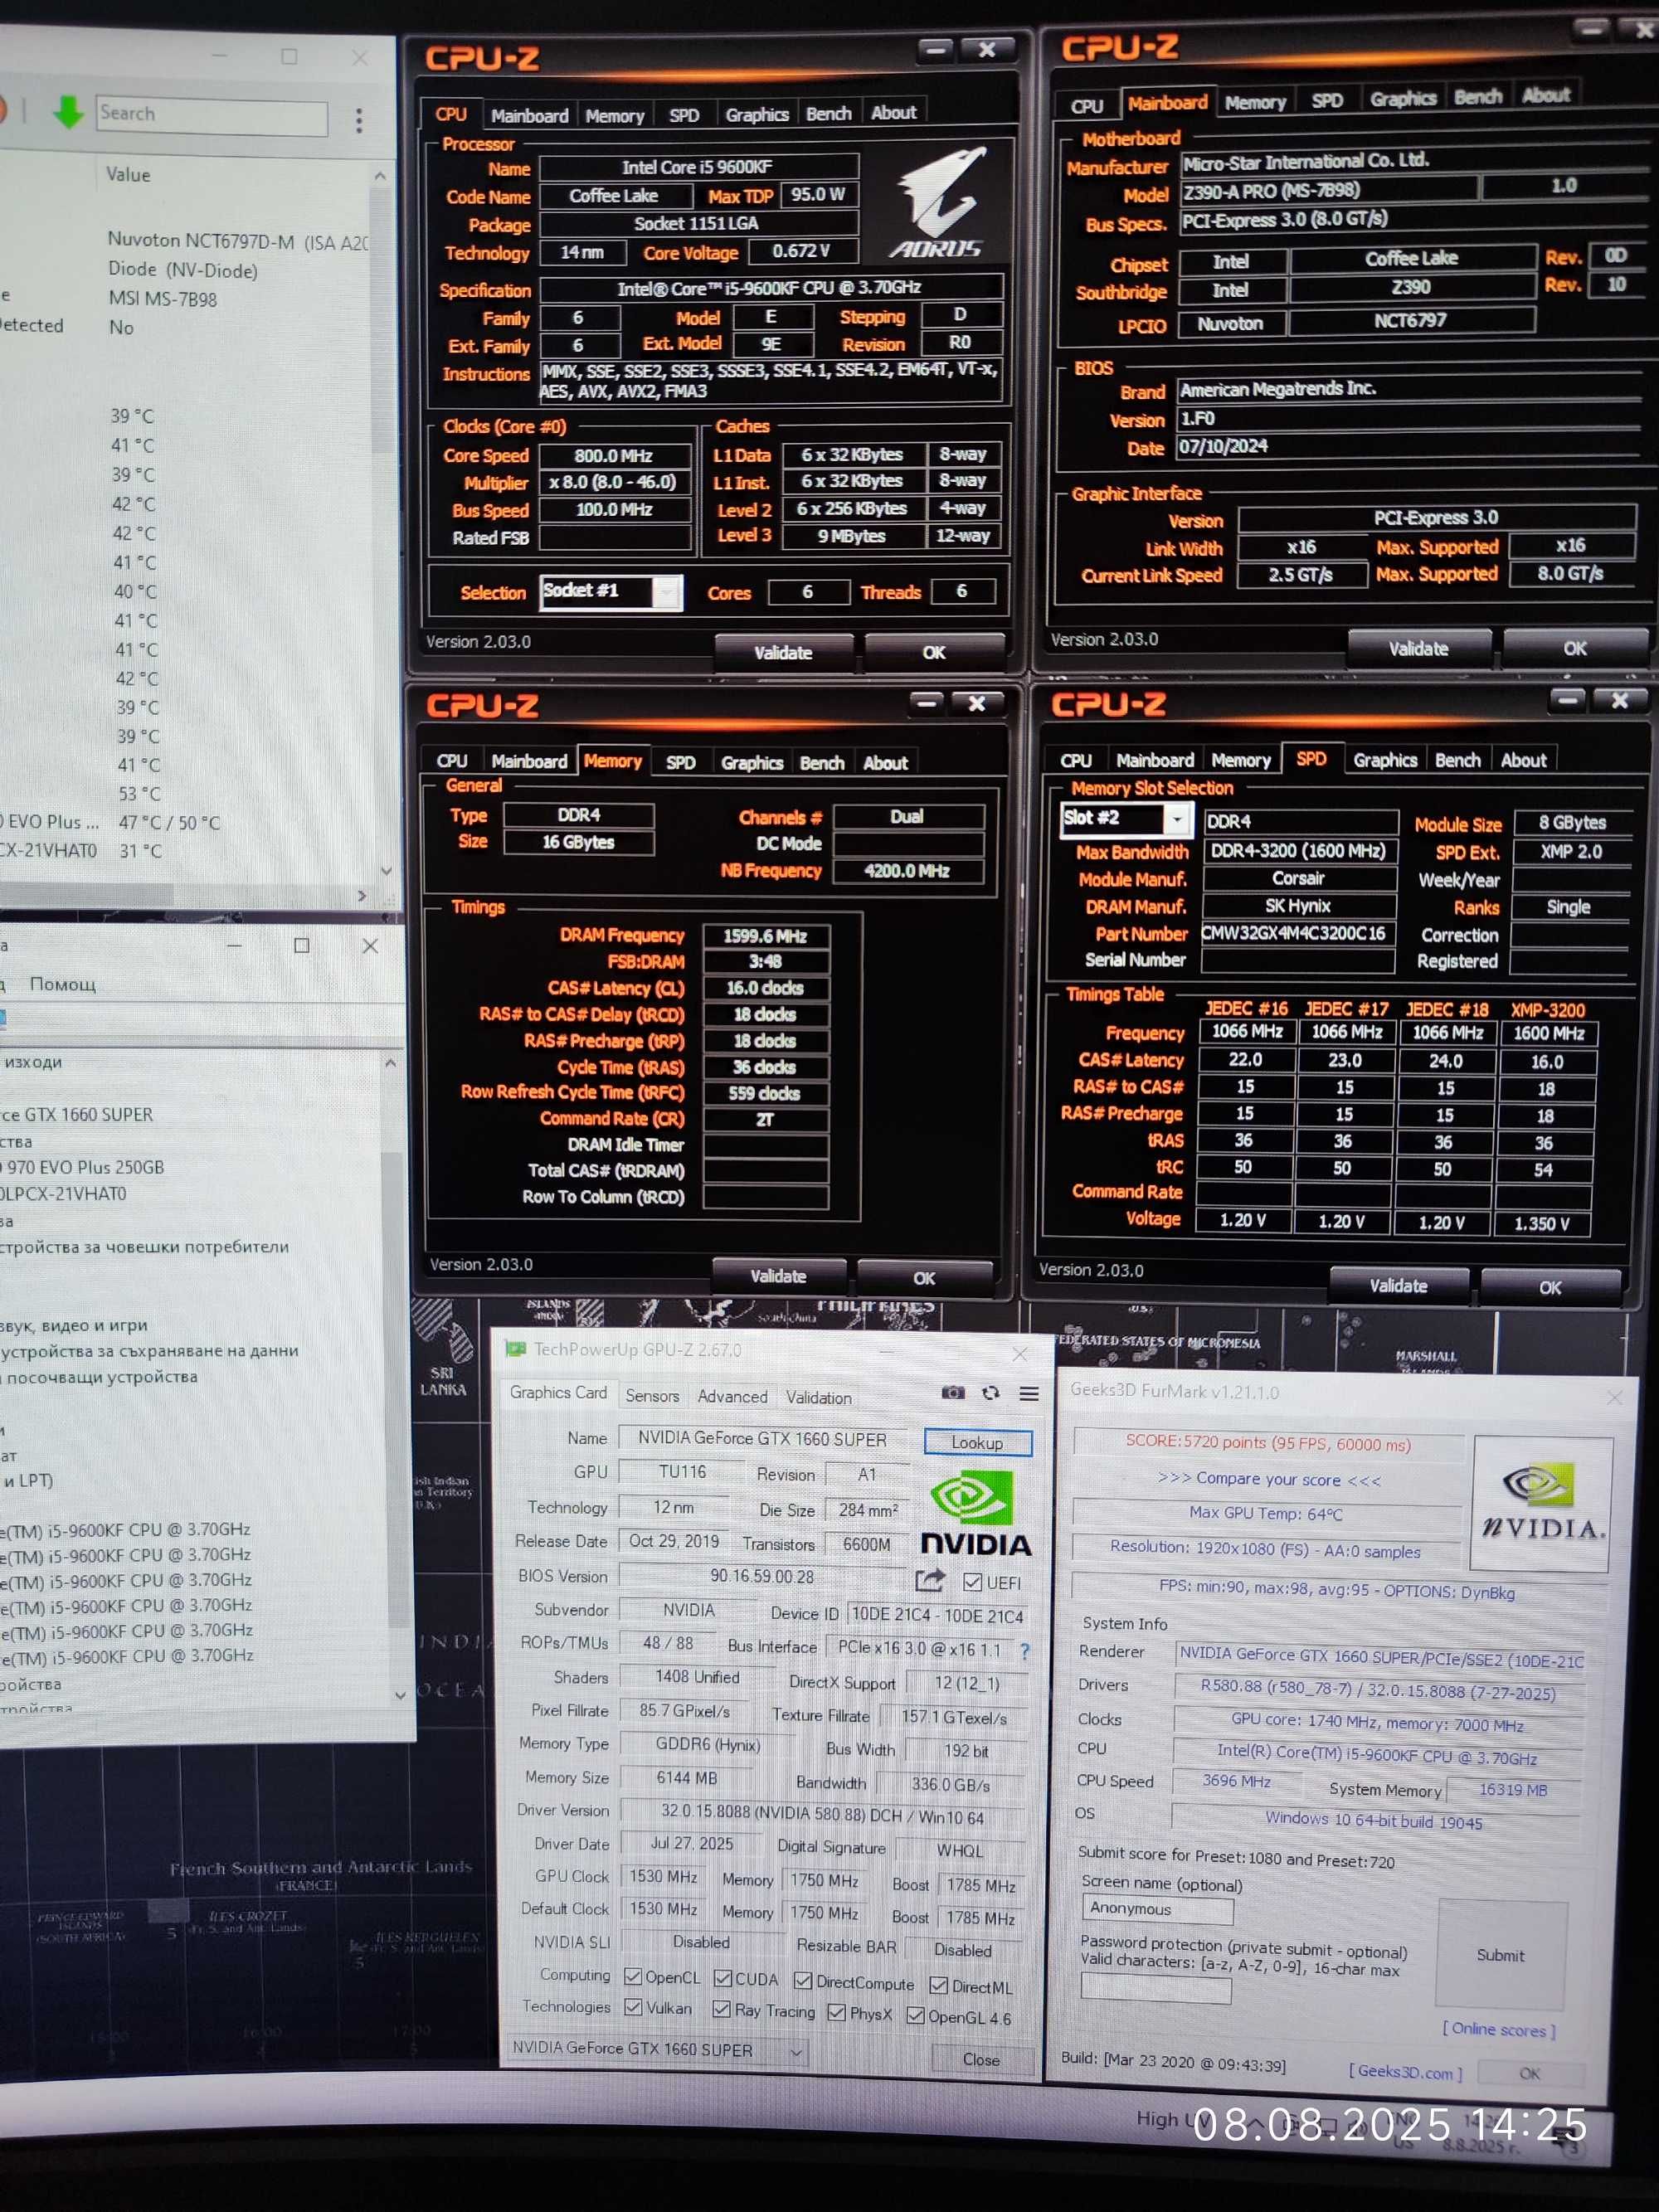Open the Slot #2 memory slot dropdown
This screenshot has width=1659, height=2212.
pyautogui.click(x=1177, y=819)
